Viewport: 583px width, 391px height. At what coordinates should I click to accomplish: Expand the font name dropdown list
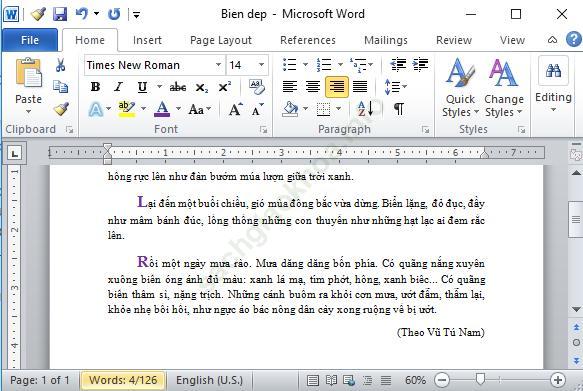(219, 65)
